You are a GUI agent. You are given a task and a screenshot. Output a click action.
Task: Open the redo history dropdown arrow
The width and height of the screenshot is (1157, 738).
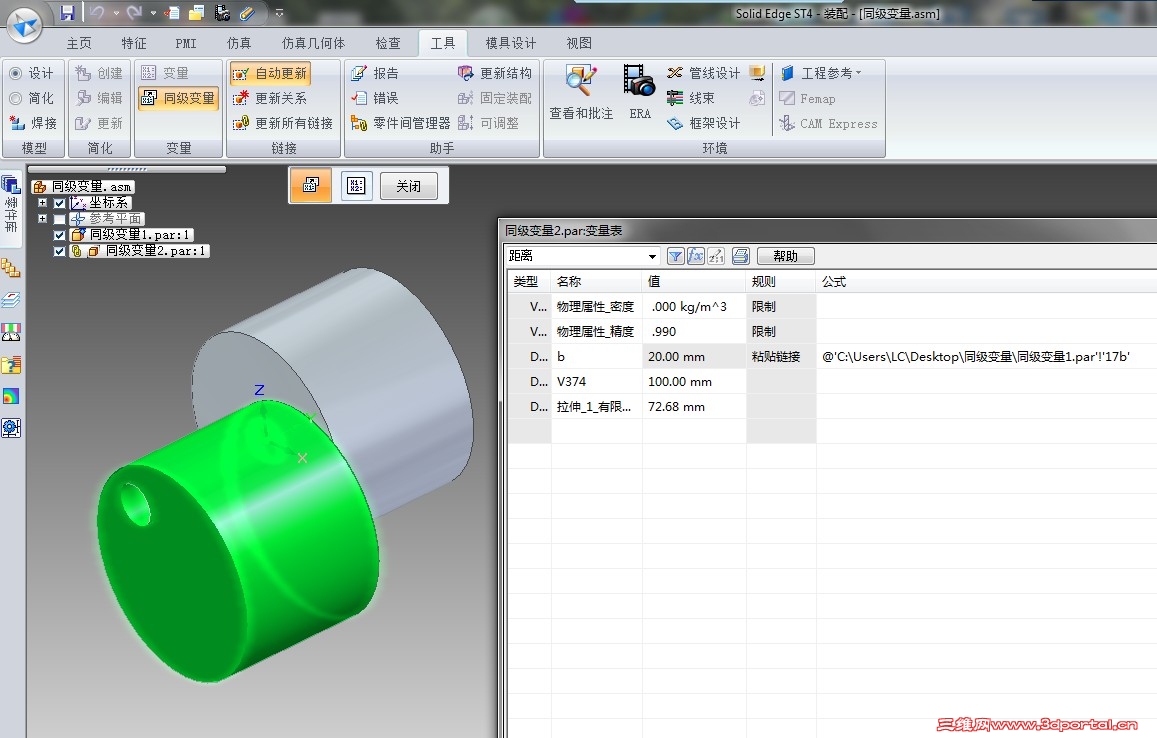[x=153, y=13]
